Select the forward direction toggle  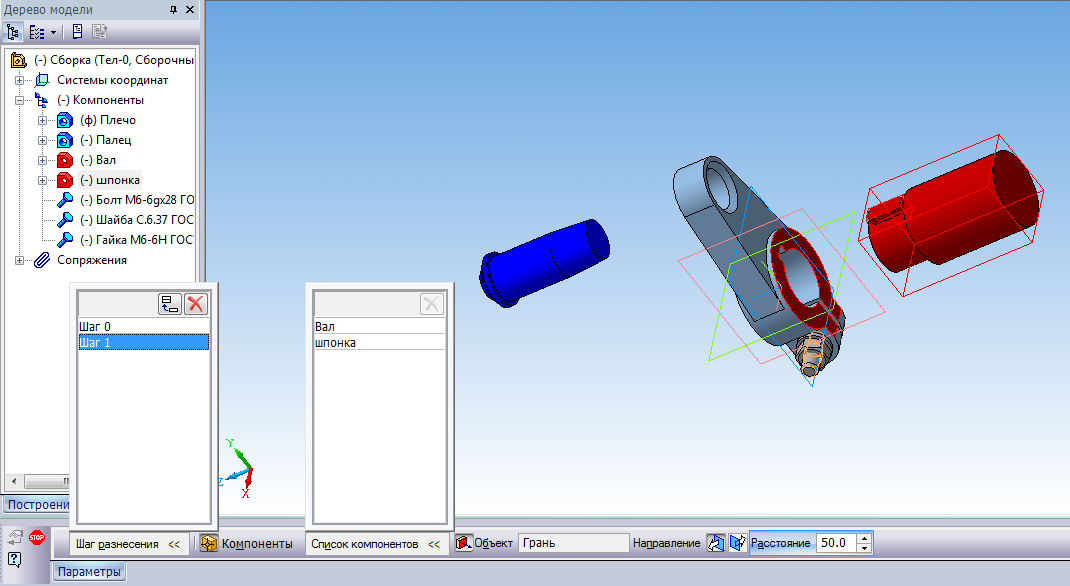[715, 544]
